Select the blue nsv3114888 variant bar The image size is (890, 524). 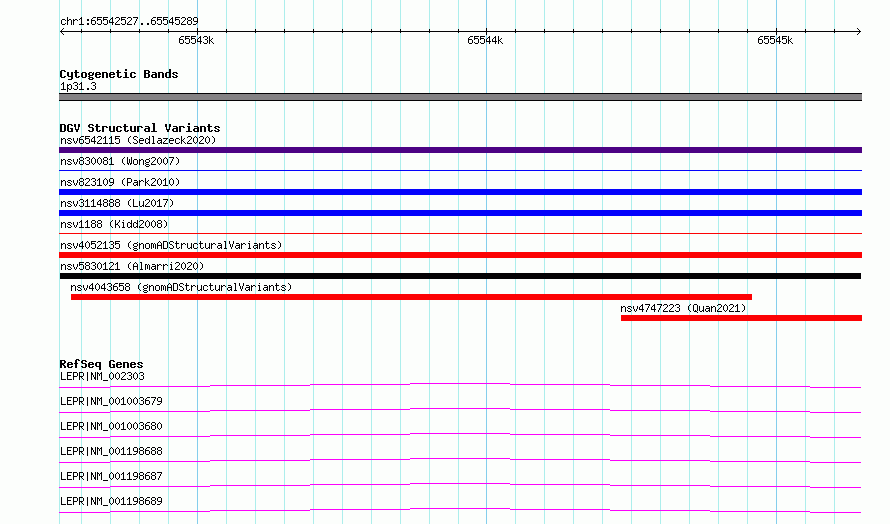coord(460,213)
